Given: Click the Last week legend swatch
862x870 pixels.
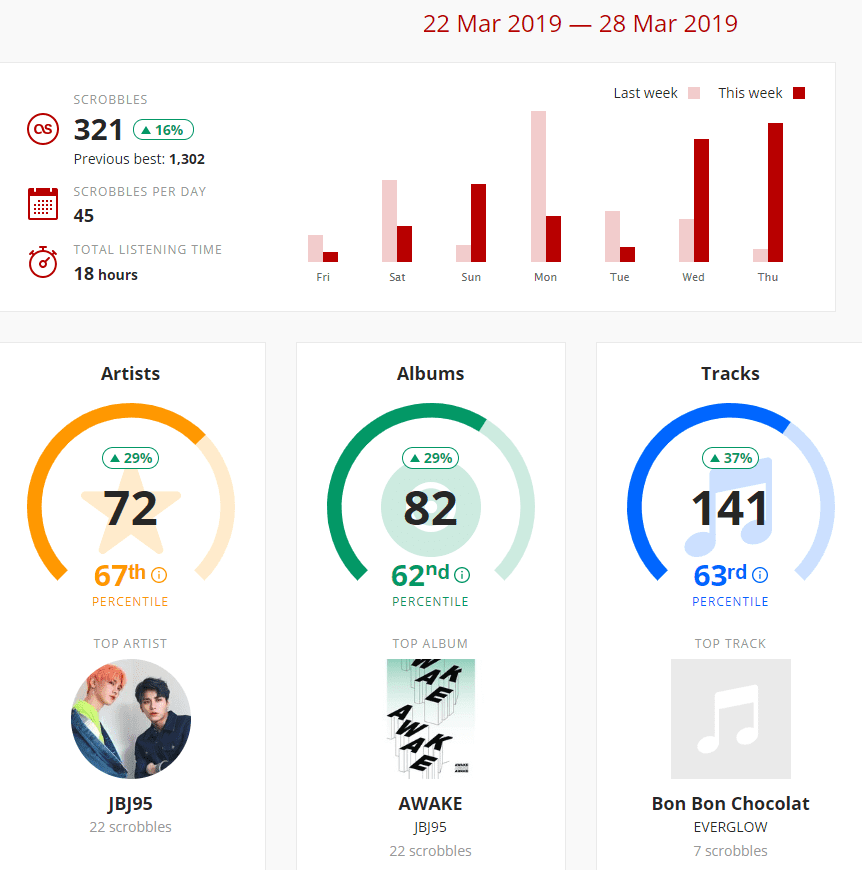Looking at the screenshot, I should (x=694, y=93).
